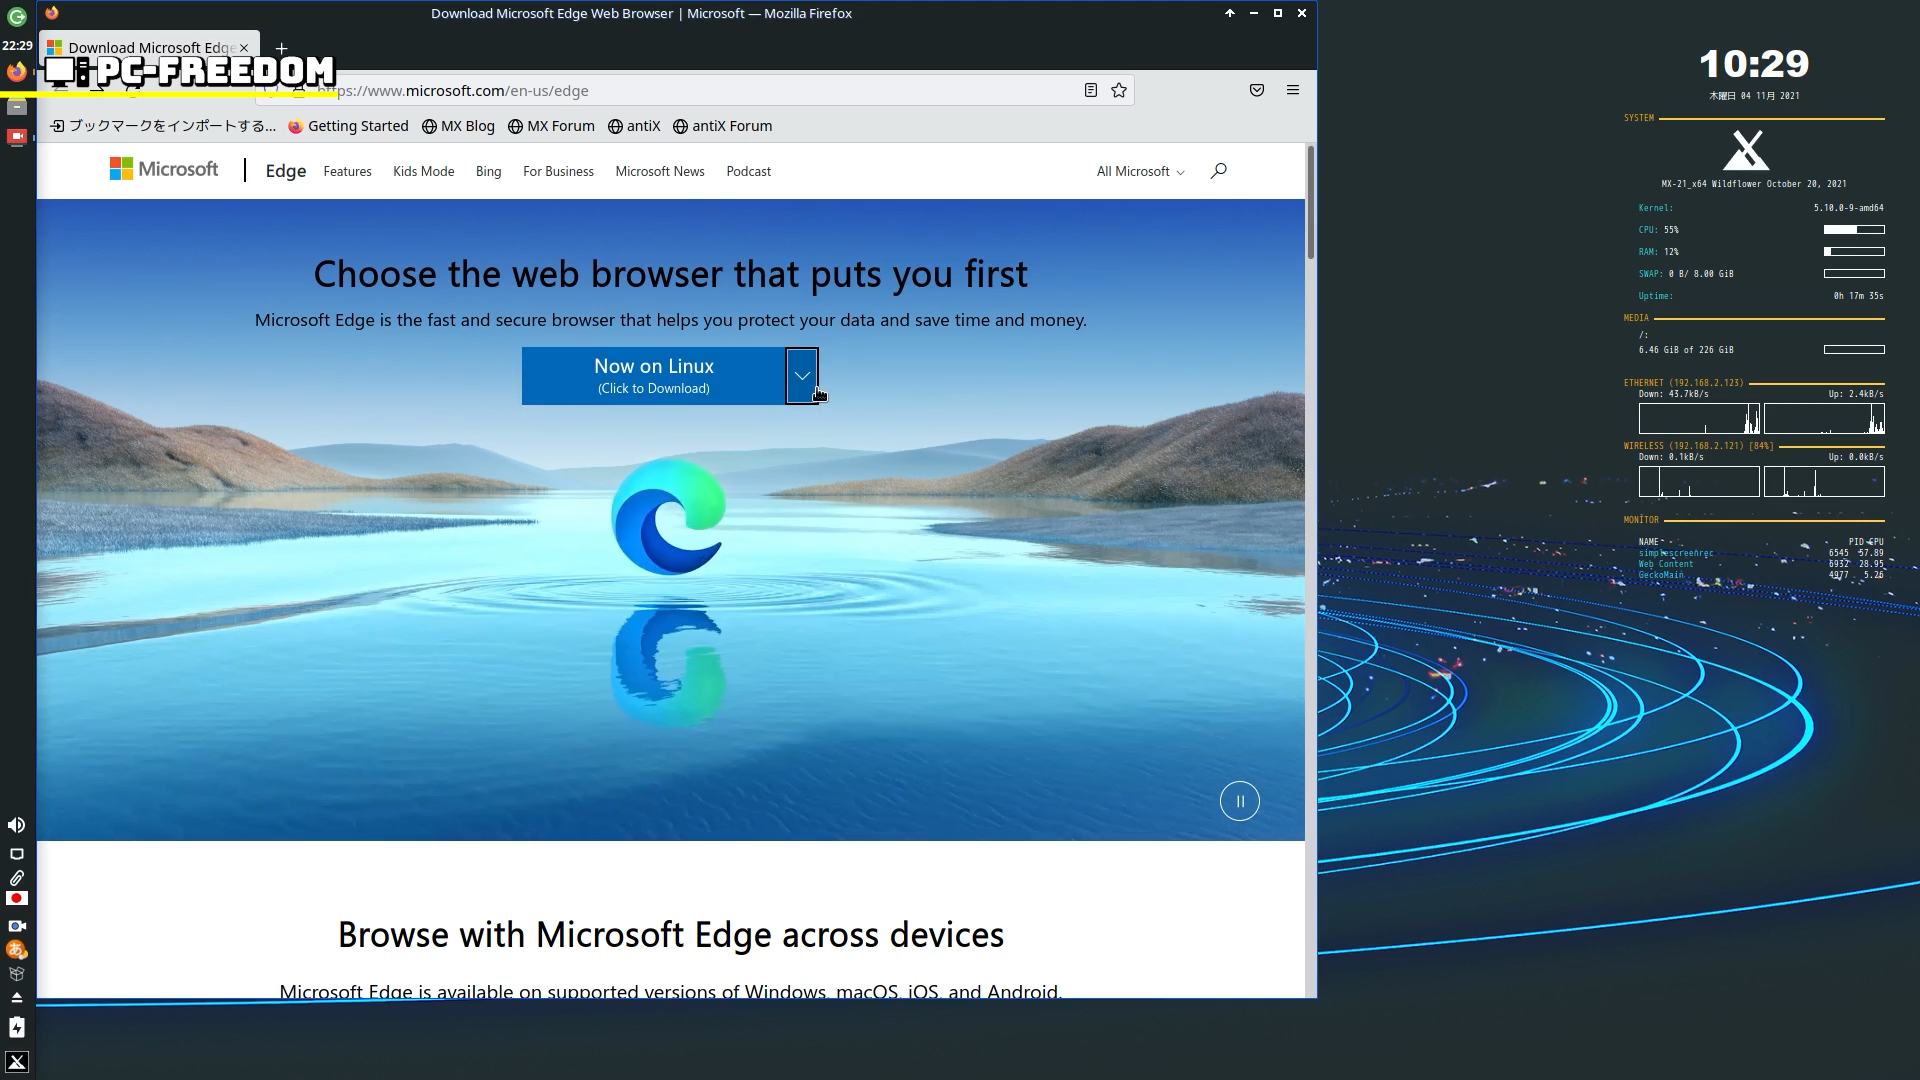Open the Features menu item
Viewport: 1920px width, 1080px height.
click(x=347, y=172)
